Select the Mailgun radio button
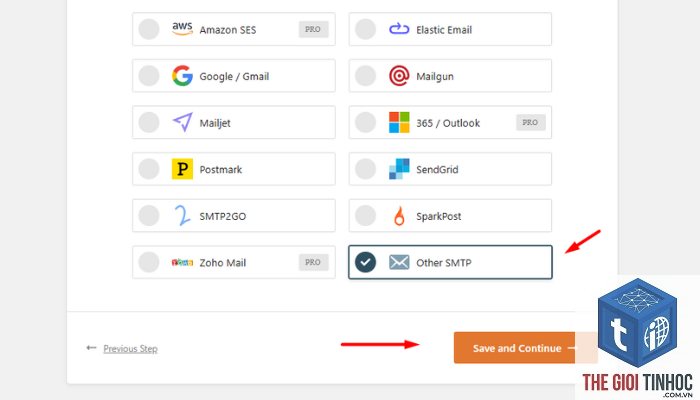 coord(365,75)
